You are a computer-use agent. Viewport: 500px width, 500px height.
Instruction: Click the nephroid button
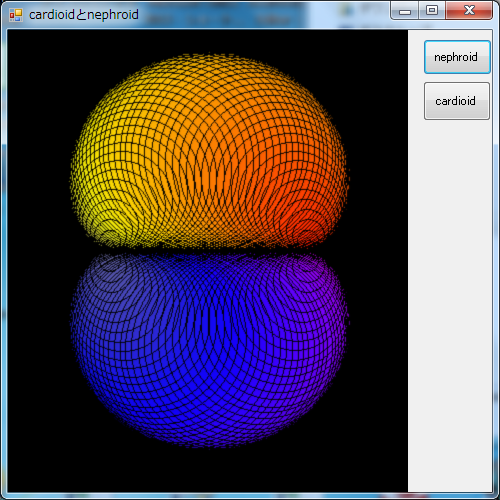(x=457, y=57)
